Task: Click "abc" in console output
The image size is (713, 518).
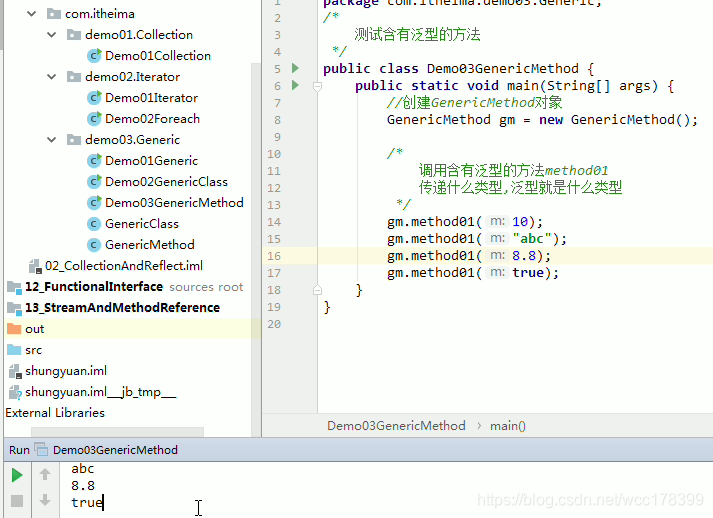Action: click(82, 468)
